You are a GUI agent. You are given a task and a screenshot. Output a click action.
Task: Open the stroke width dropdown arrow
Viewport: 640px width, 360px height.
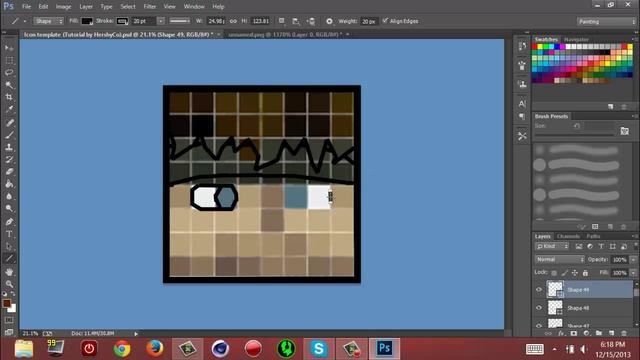[x=161, y=21]
